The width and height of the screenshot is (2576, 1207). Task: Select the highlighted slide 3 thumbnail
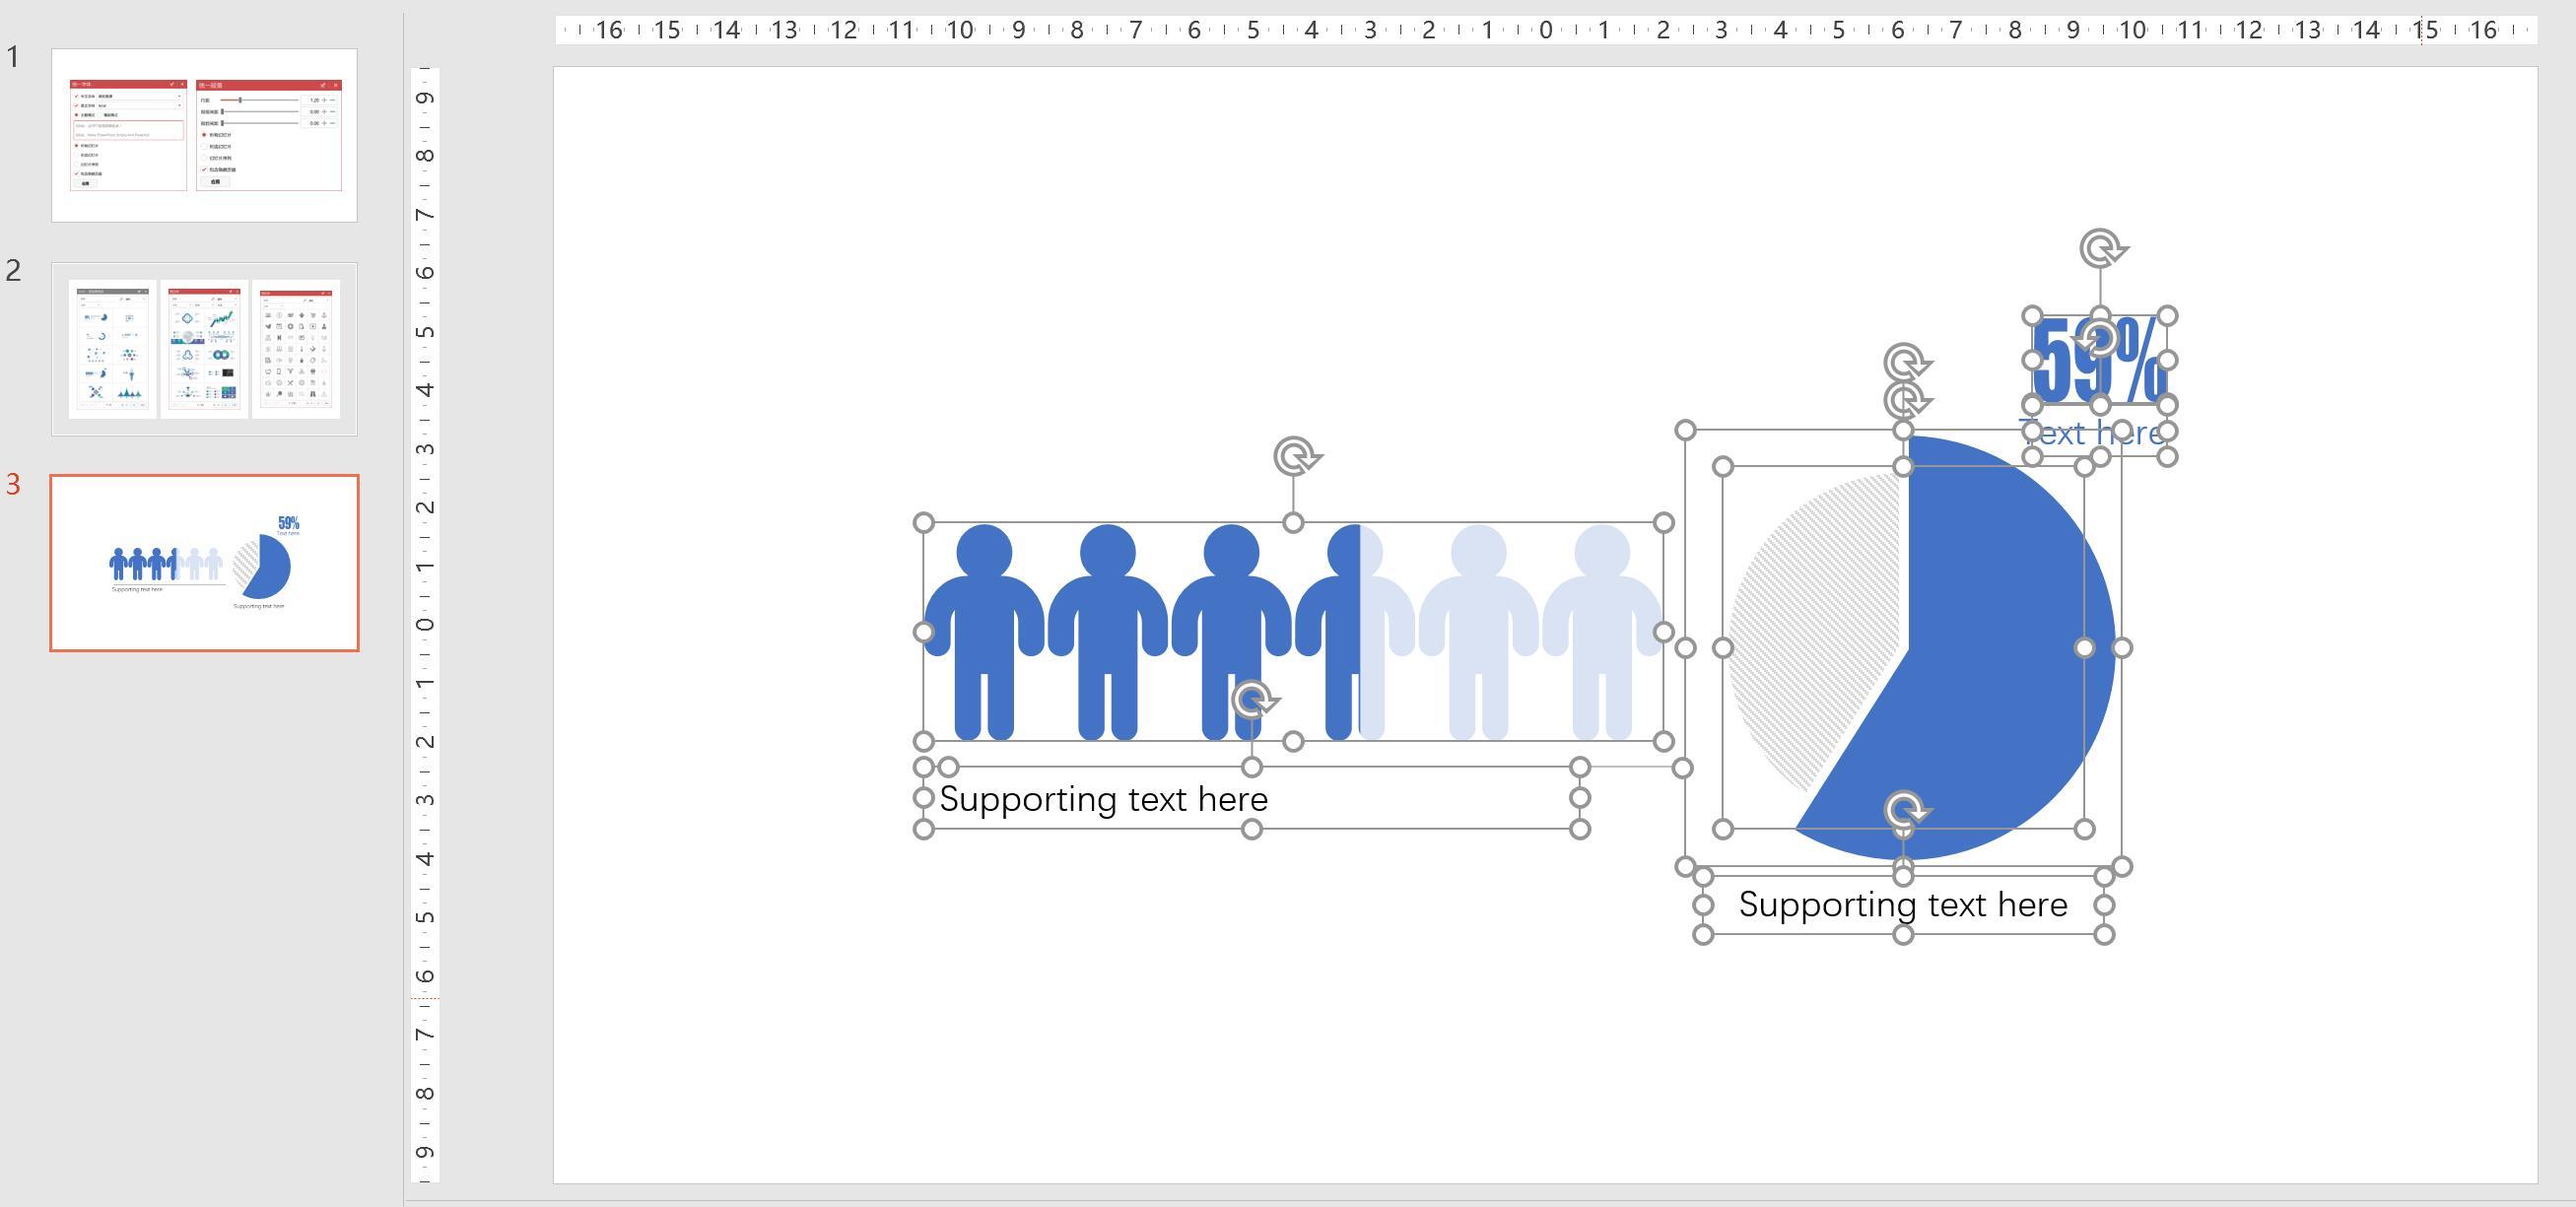click(x=204, y=563)
